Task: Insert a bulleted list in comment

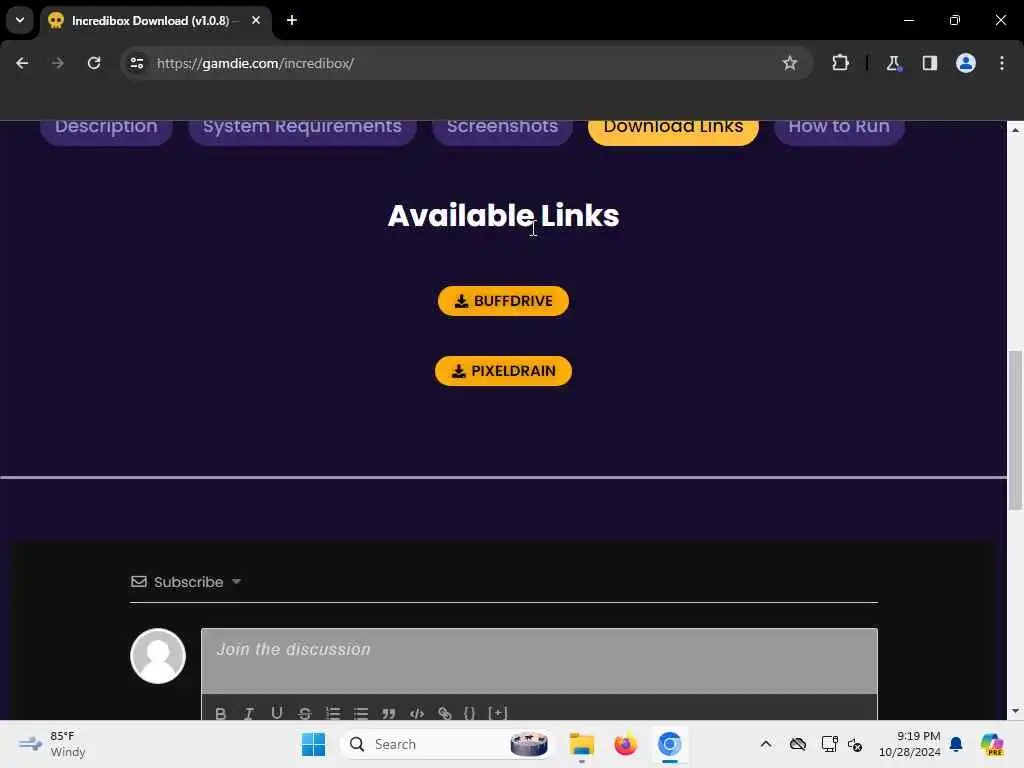Action: pos(361,713)
